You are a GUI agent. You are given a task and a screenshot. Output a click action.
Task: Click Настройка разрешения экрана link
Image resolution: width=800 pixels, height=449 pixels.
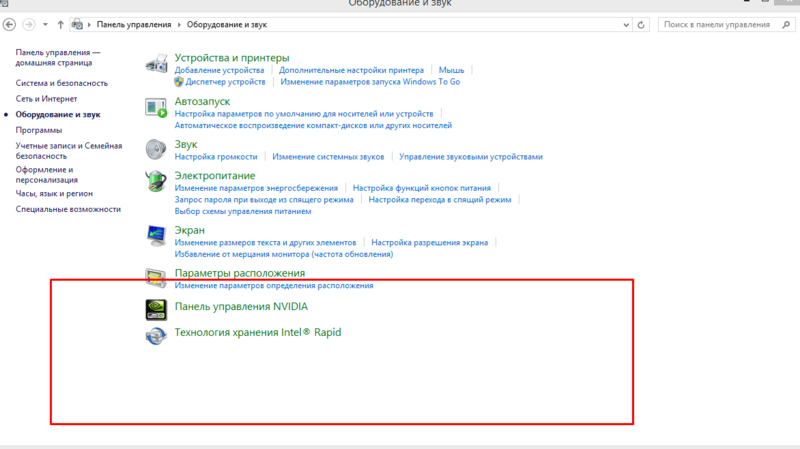pos(430,242)
